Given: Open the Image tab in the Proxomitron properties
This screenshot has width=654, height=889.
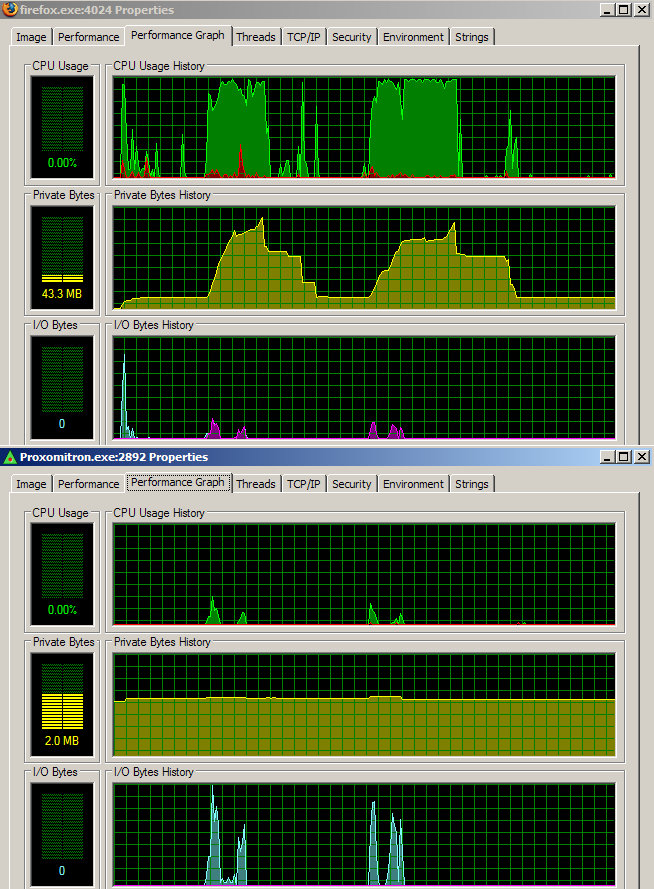Looking at the screenshot, I should pos(31,484).
